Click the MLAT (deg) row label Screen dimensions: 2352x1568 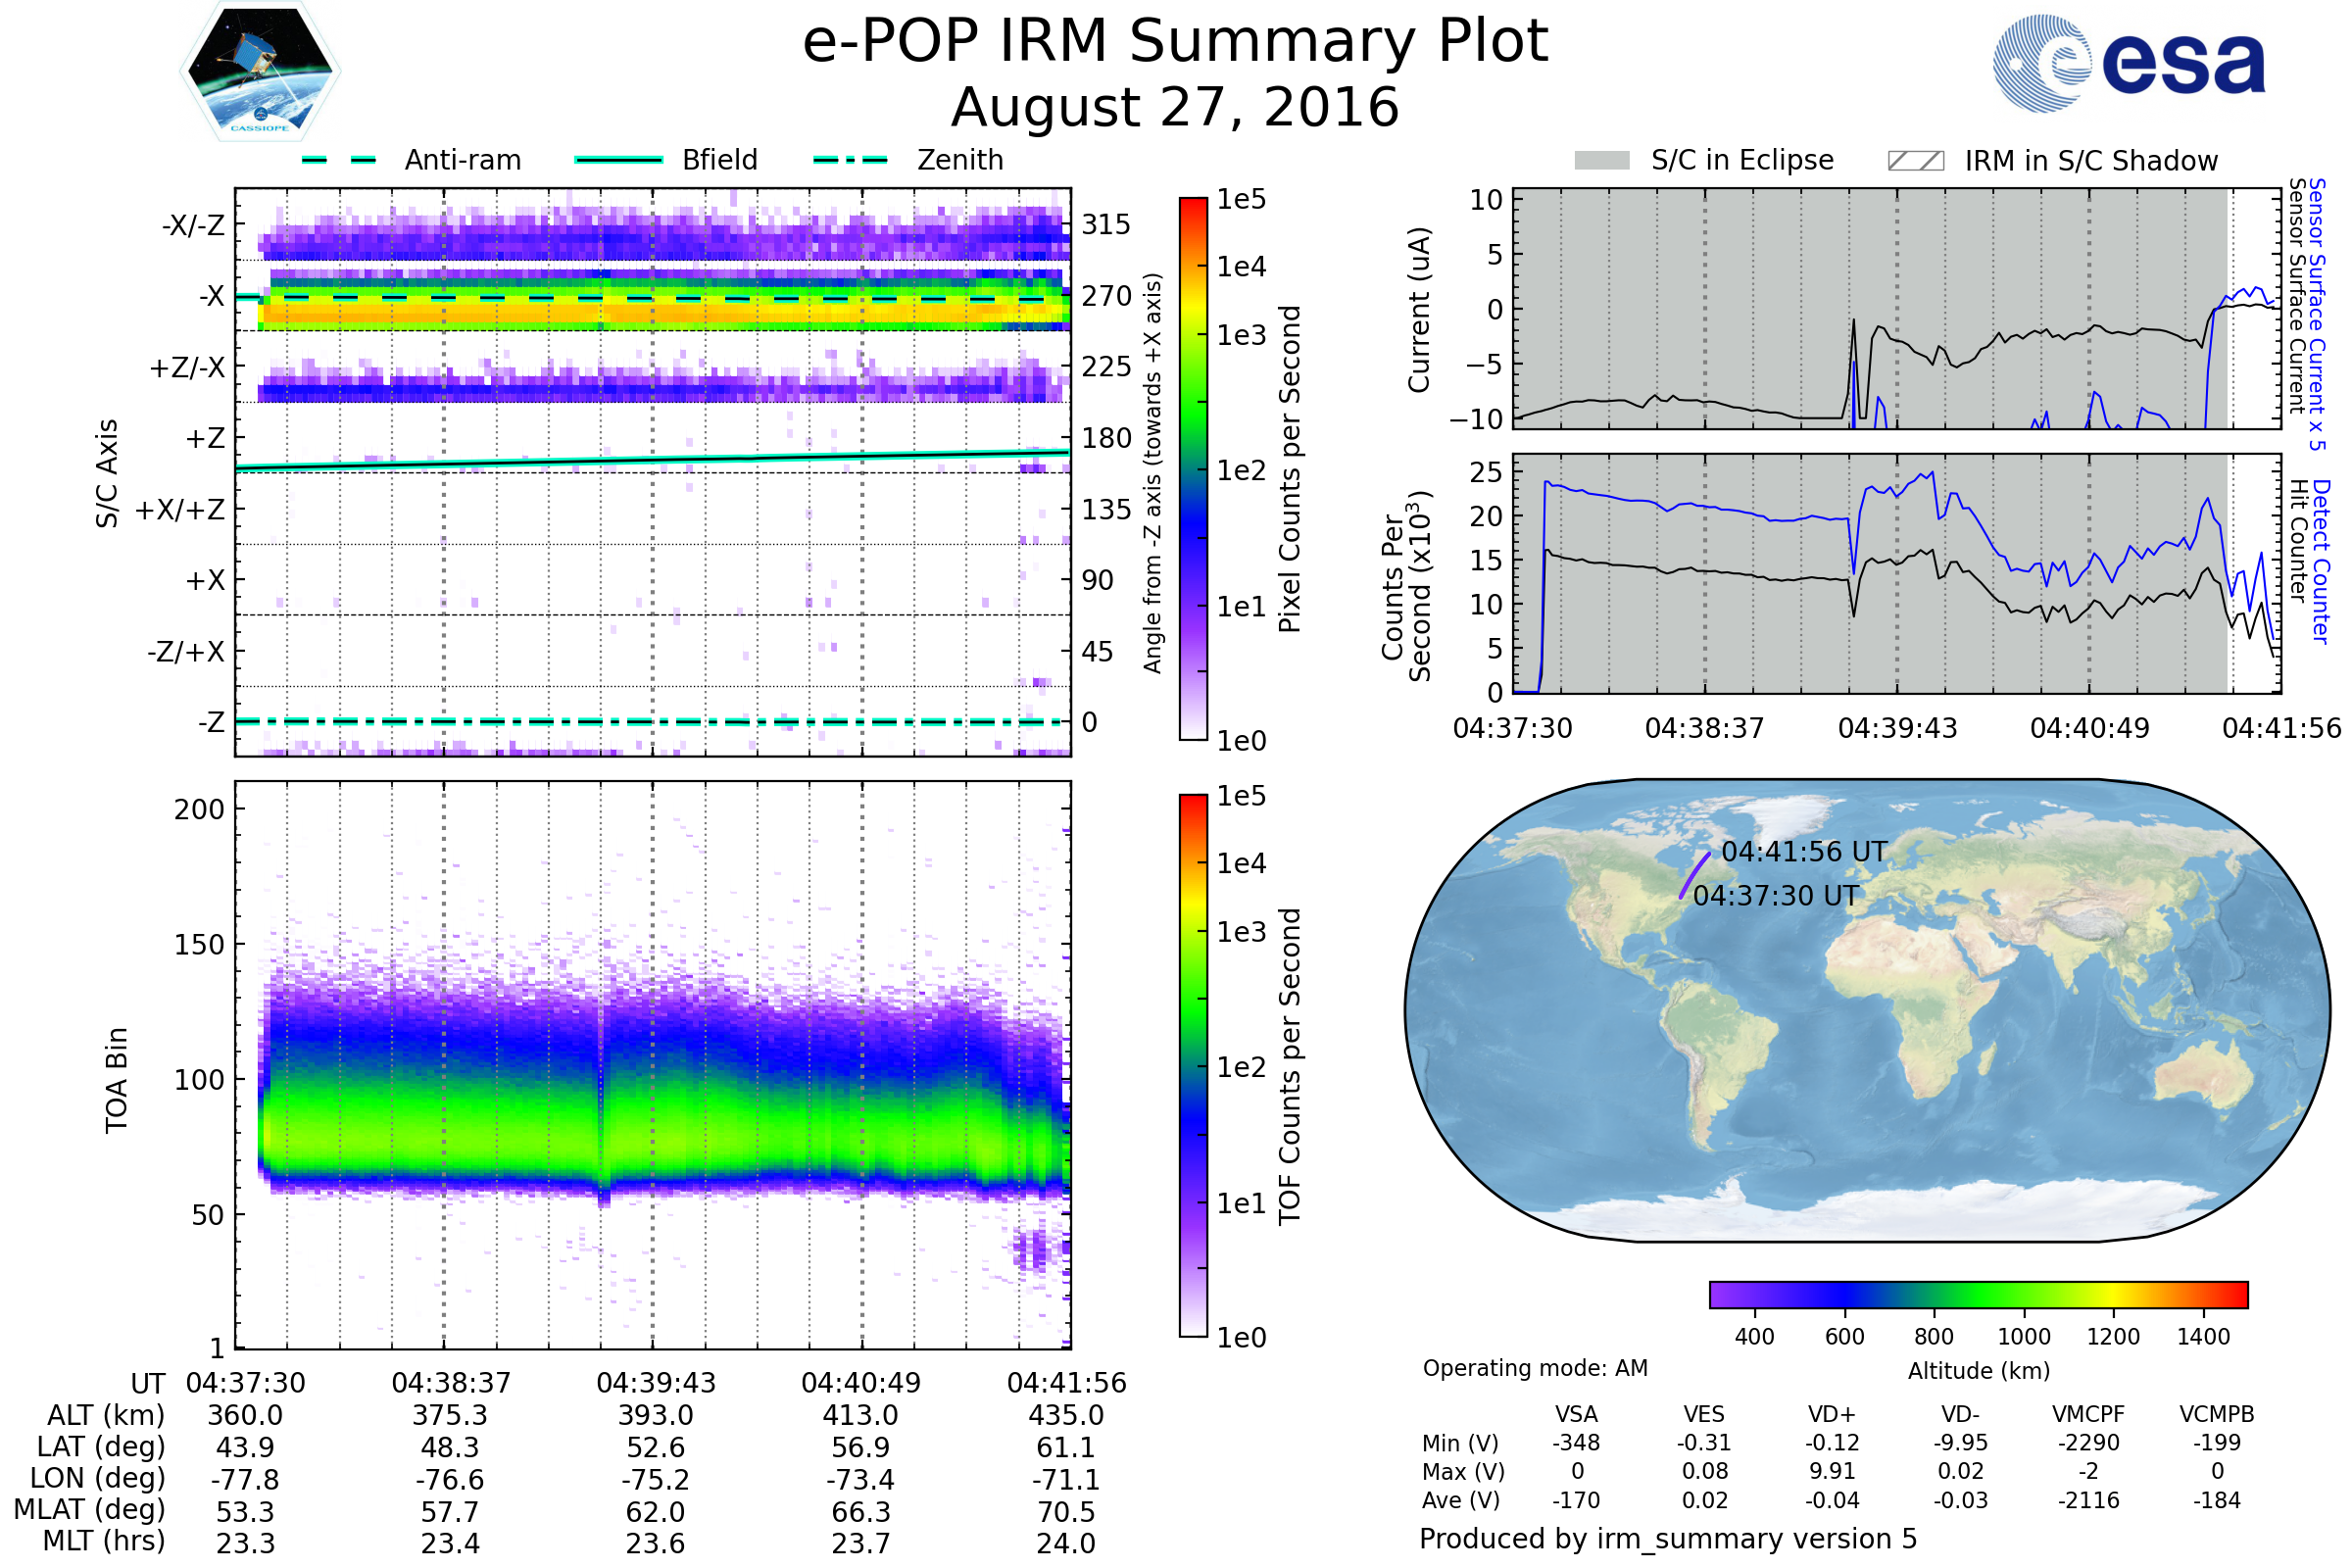click(x=90, y=1509)
